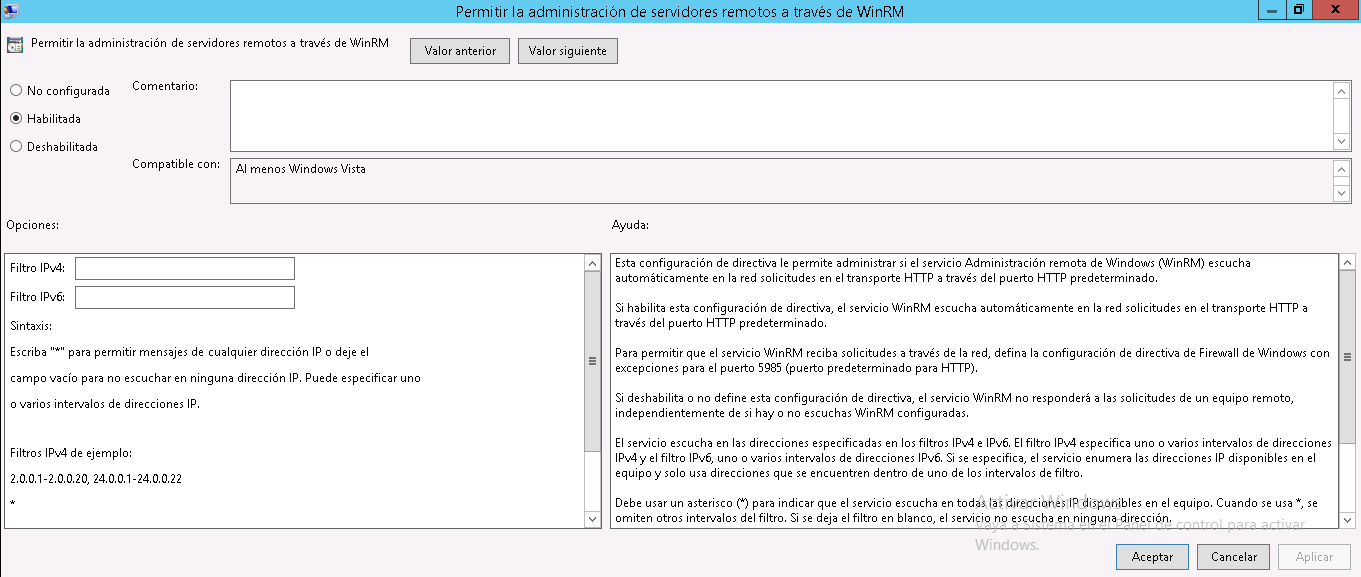Click the Opciones panel scroll-down arrow
This screenshot has height=577, width=1361.
593,518
